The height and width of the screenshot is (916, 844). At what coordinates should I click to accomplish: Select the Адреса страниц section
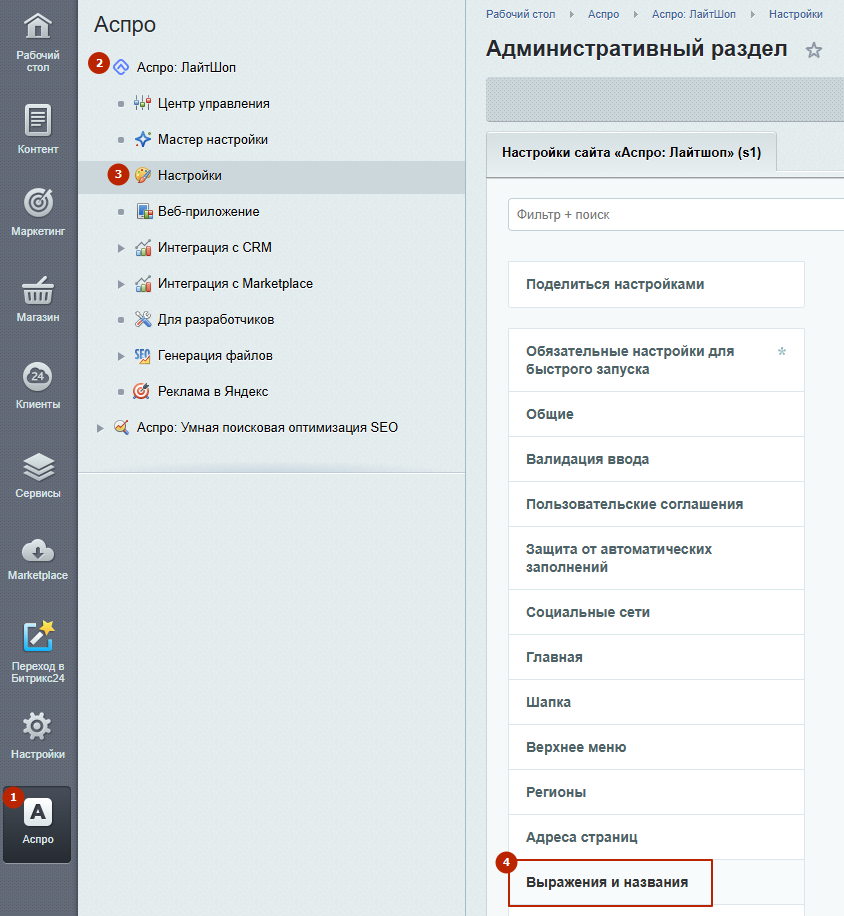656,837
